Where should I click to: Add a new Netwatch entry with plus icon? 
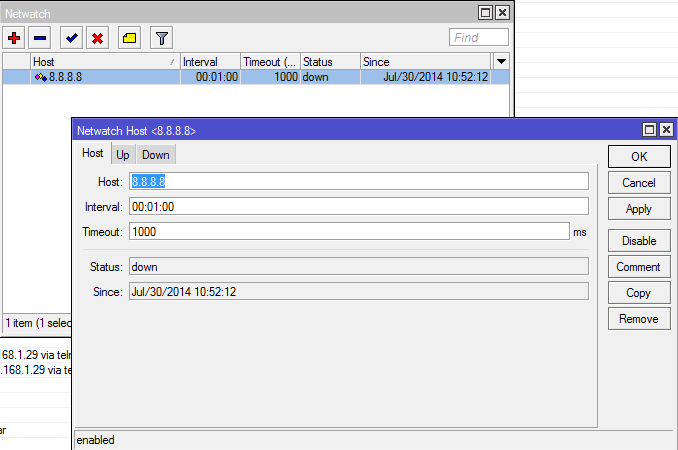click(x=14, y=38)
